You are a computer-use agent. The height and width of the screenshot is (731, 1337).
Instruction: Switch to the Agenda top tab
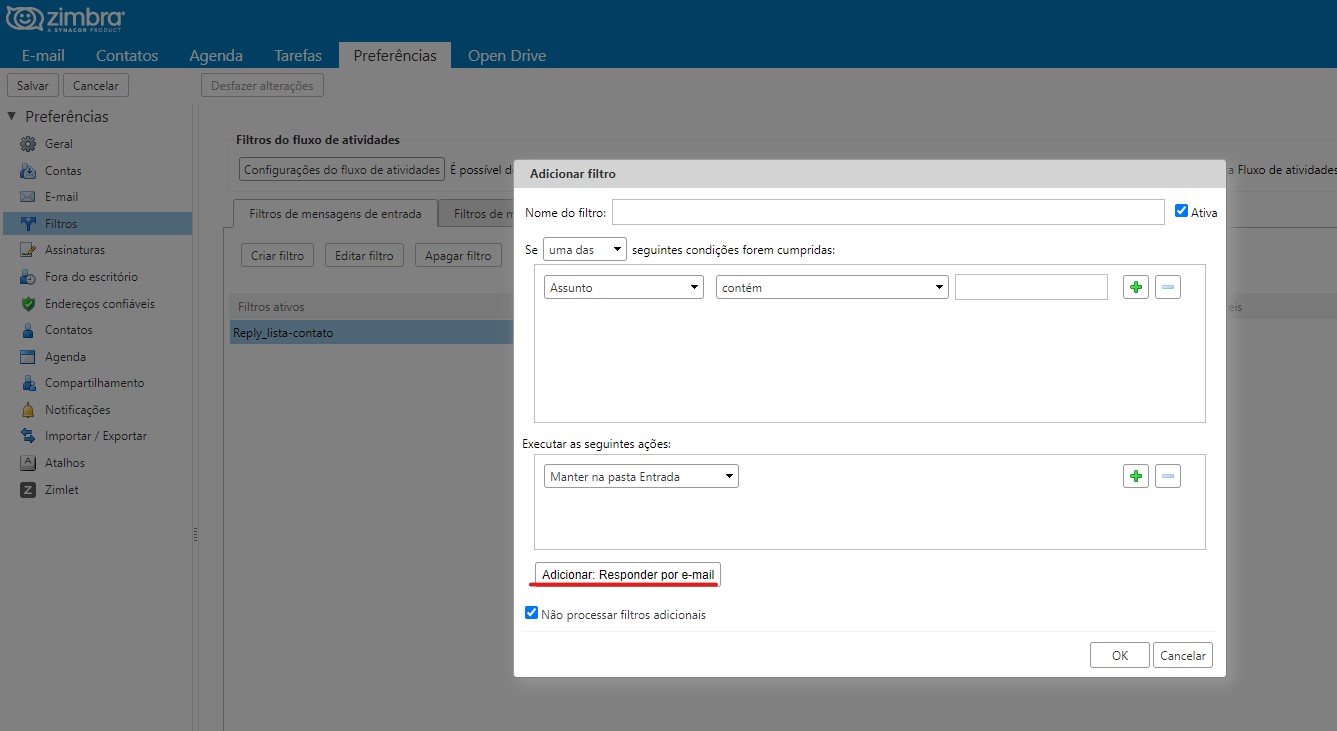coord(216,56)
